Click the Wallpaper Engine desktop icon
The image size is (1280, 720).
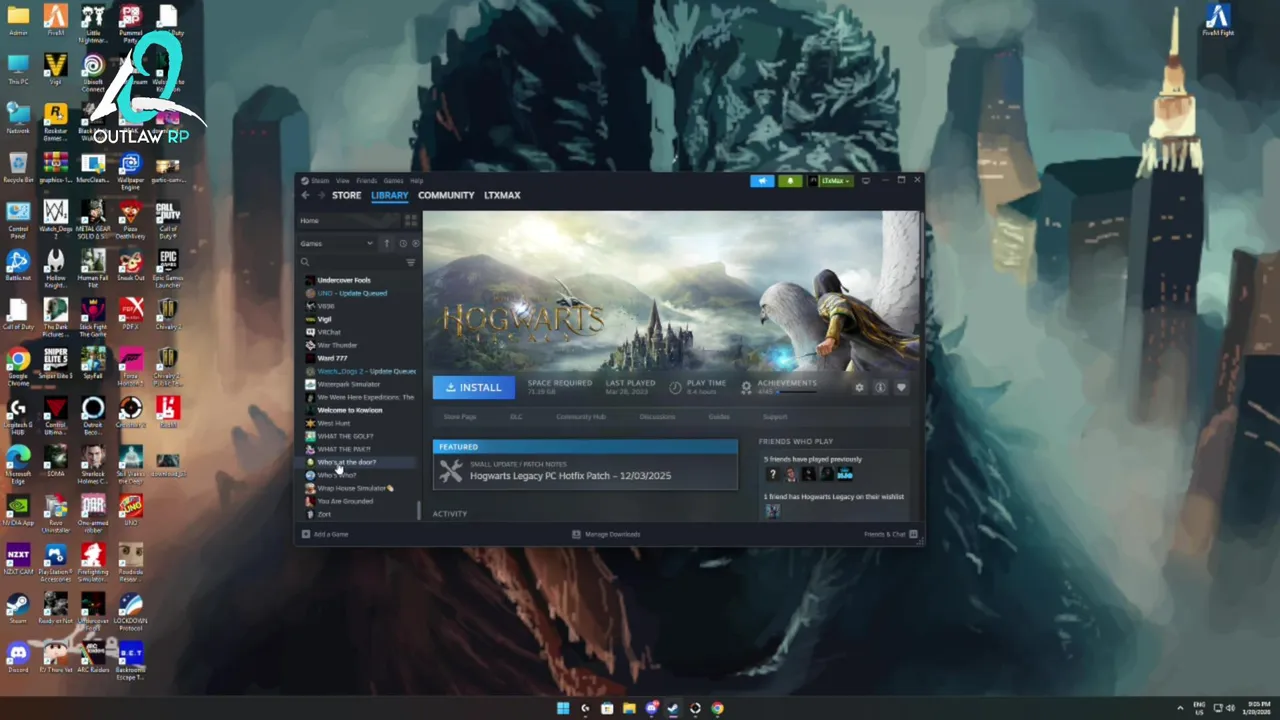click(x=130, y=169)
